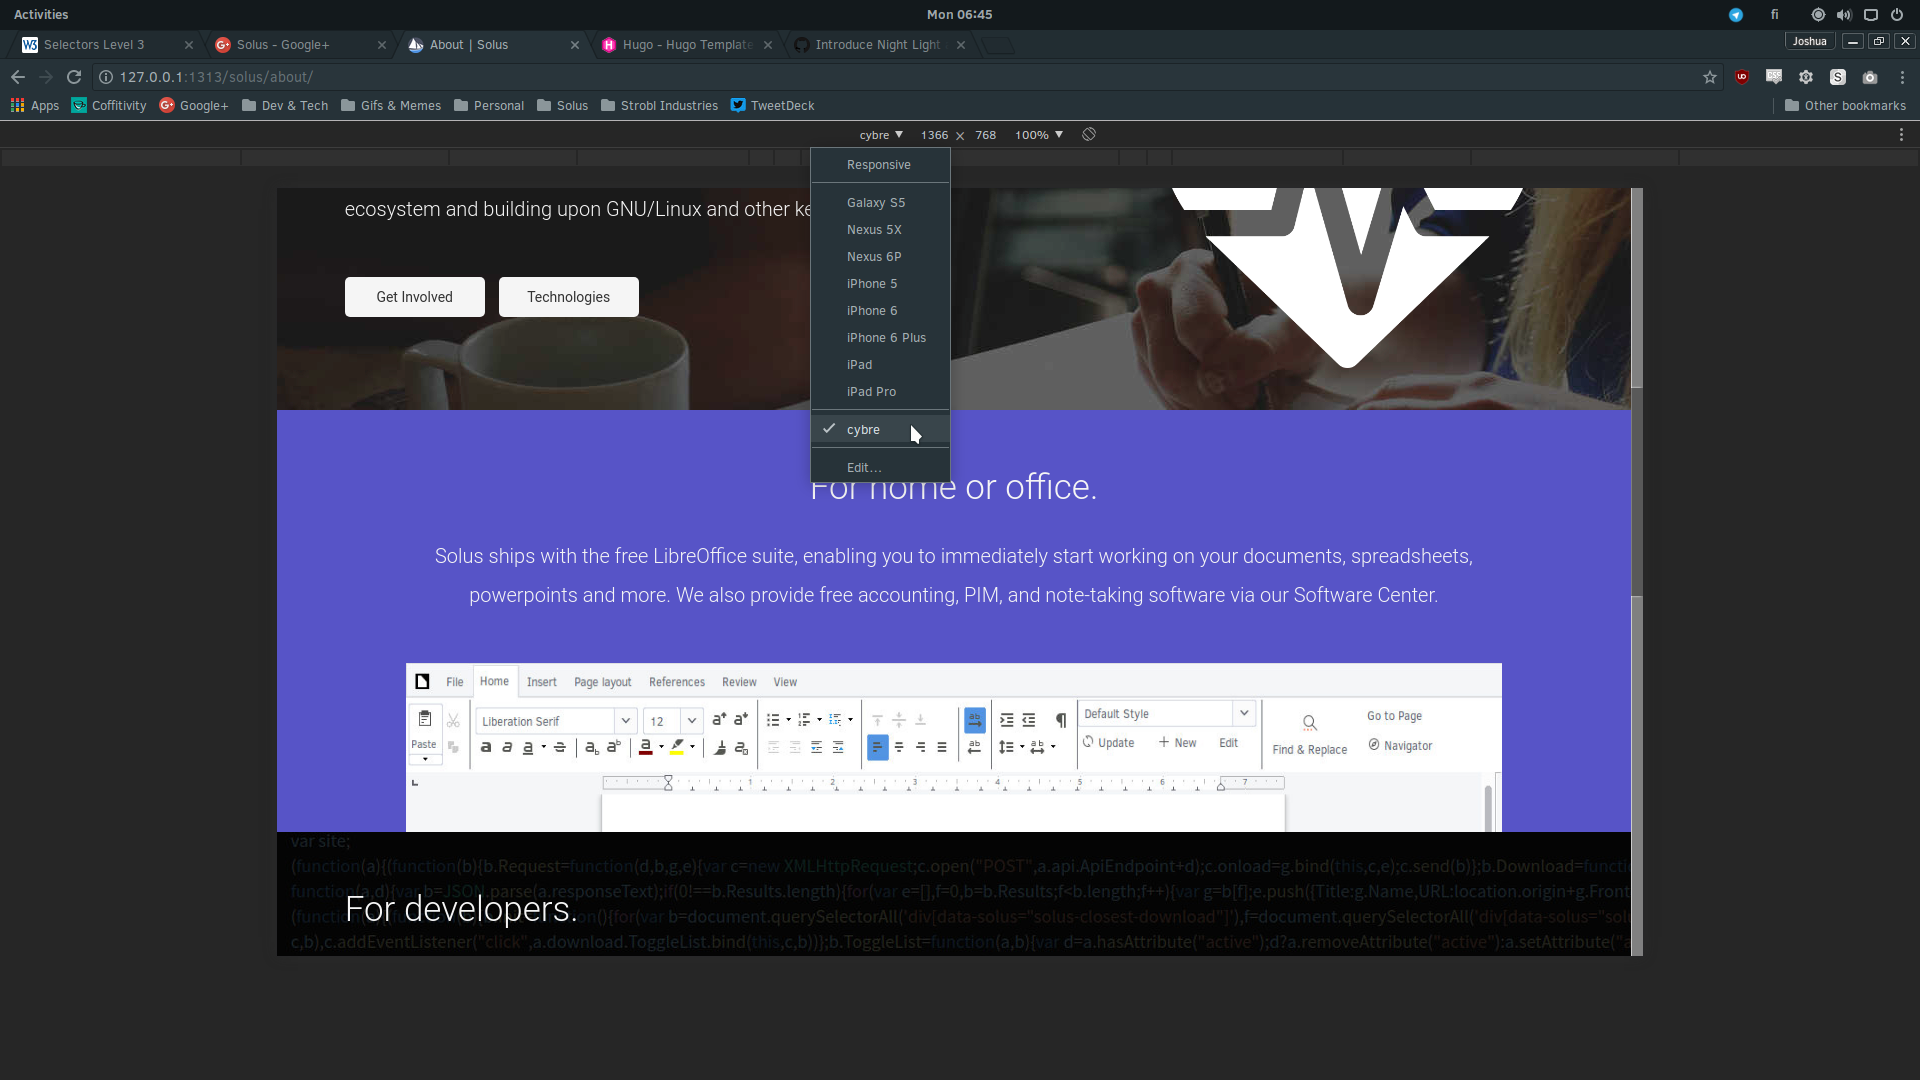Click the Joshua profile button
Image resolution: width=1920 pixels, height=1080 pixels.
1810,41
